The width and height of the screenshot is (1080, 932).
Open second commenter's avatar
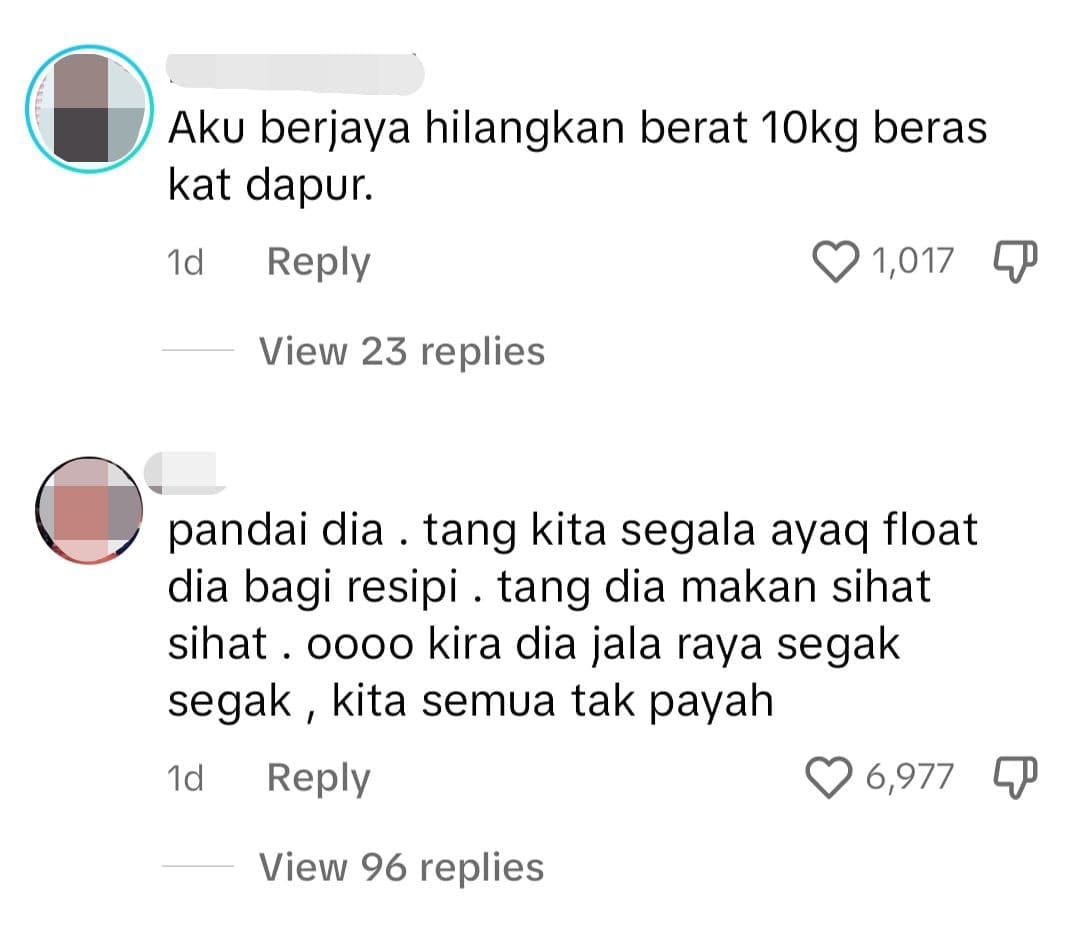tap(89, 510)
